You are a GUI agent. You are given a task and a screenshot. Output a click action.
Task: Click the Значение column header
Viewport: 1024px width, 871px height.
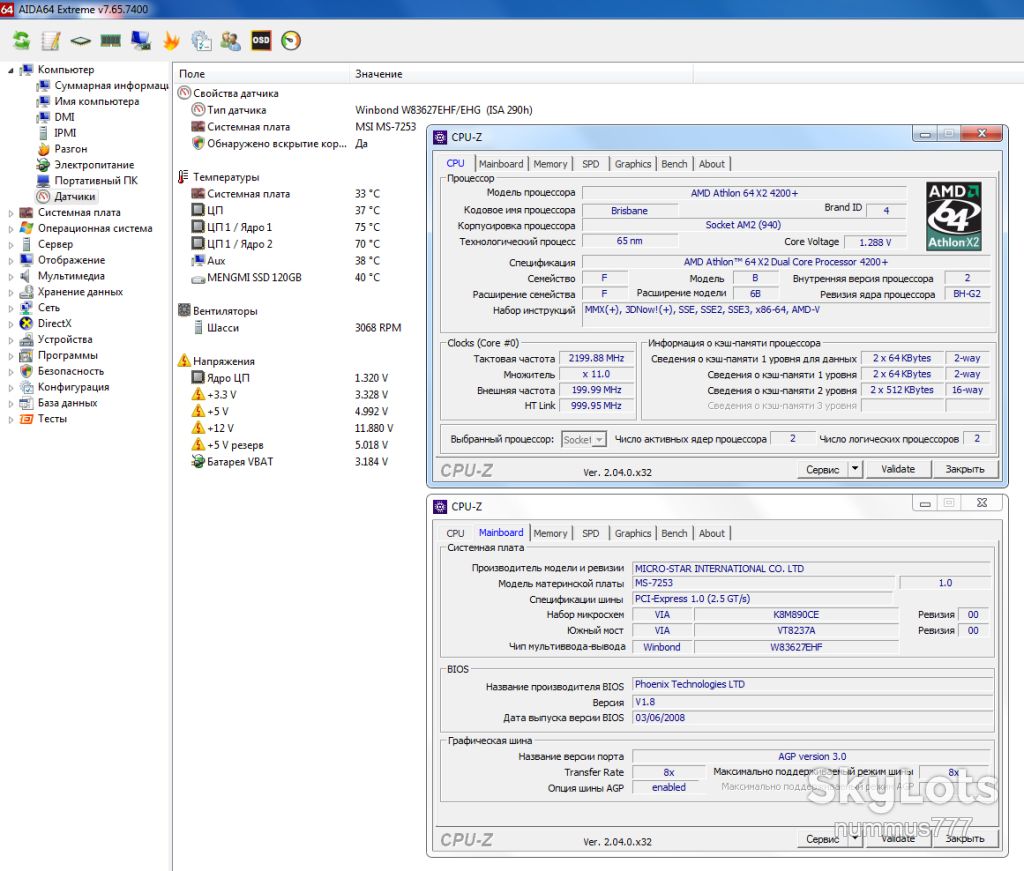pos(521,74)
